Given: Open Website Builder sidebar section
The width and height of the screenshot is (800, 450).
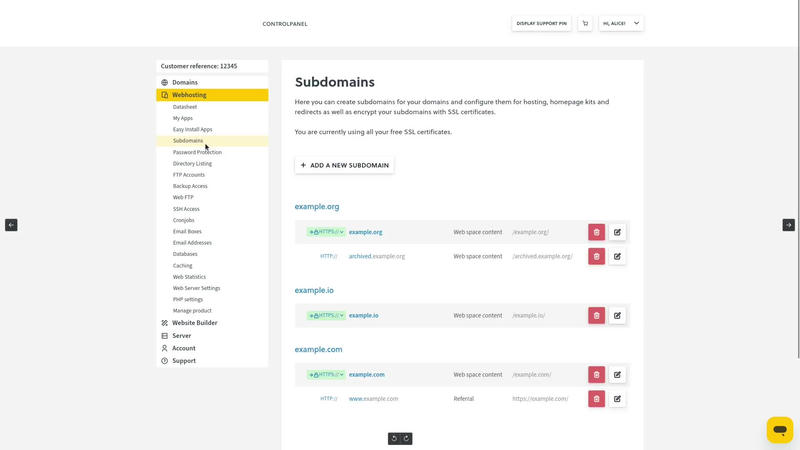Looking at the screenshot, I should [x=194, y=323].
